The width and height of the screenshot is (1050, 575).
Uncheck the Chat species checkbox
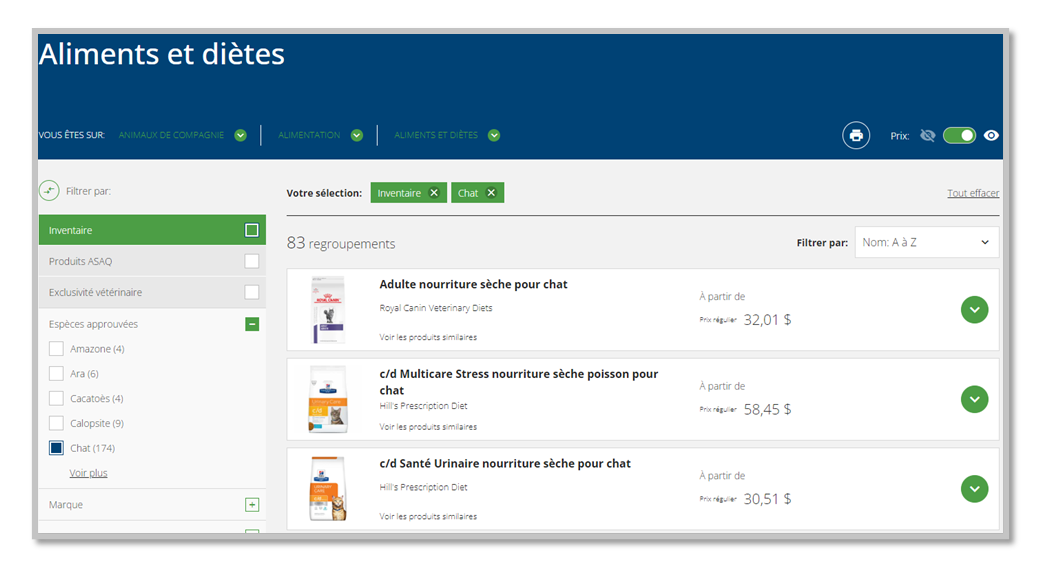[56, 448]
